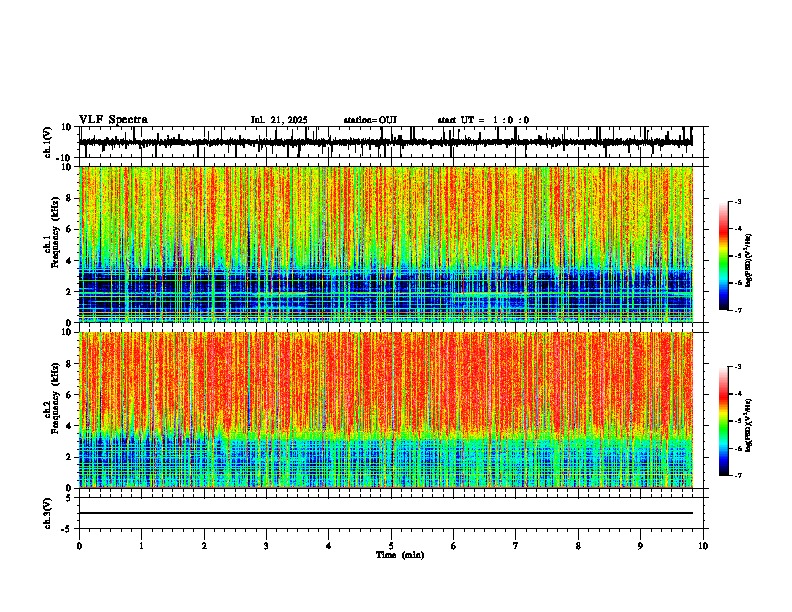Click the "8" tick on ch.1 frequency axis
This screenshot has height=612, width=792.
tap(71, 198)
